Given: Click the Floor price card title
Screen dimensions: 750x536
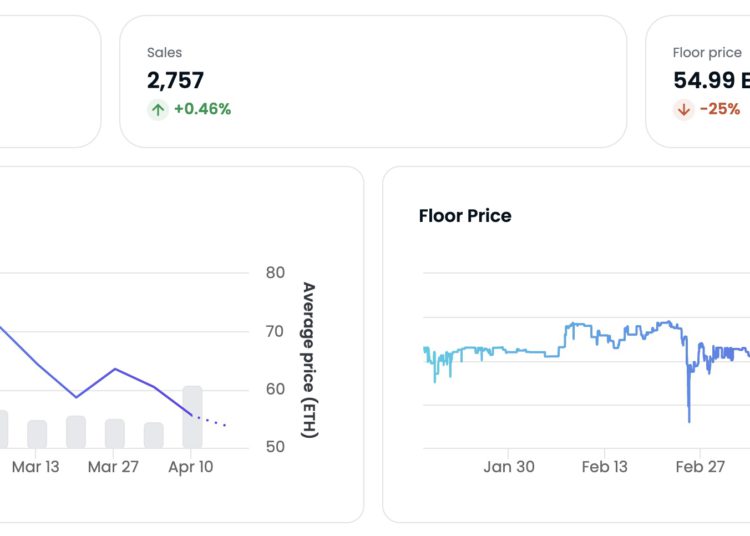Looking at the screenshot, I should coord(707,53).
